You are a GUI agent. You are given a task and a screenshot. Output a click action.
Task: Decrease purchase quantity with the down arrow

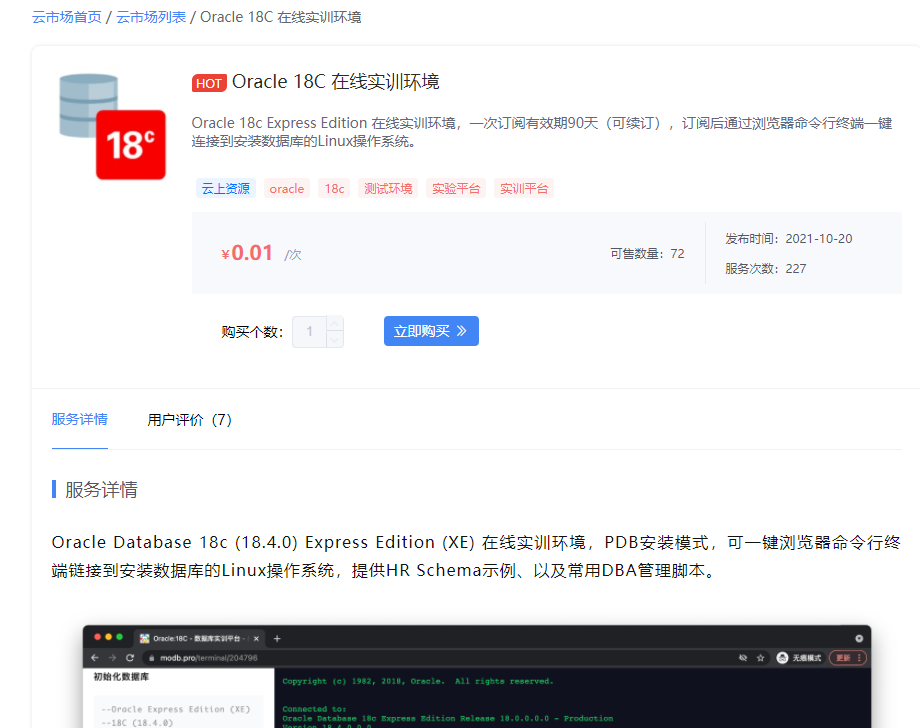point(334,340)
